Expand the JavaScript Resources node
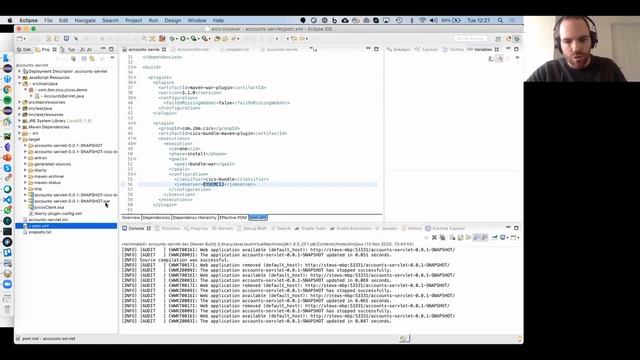Viewport: 640px width, 360px height. pos(19,77)
